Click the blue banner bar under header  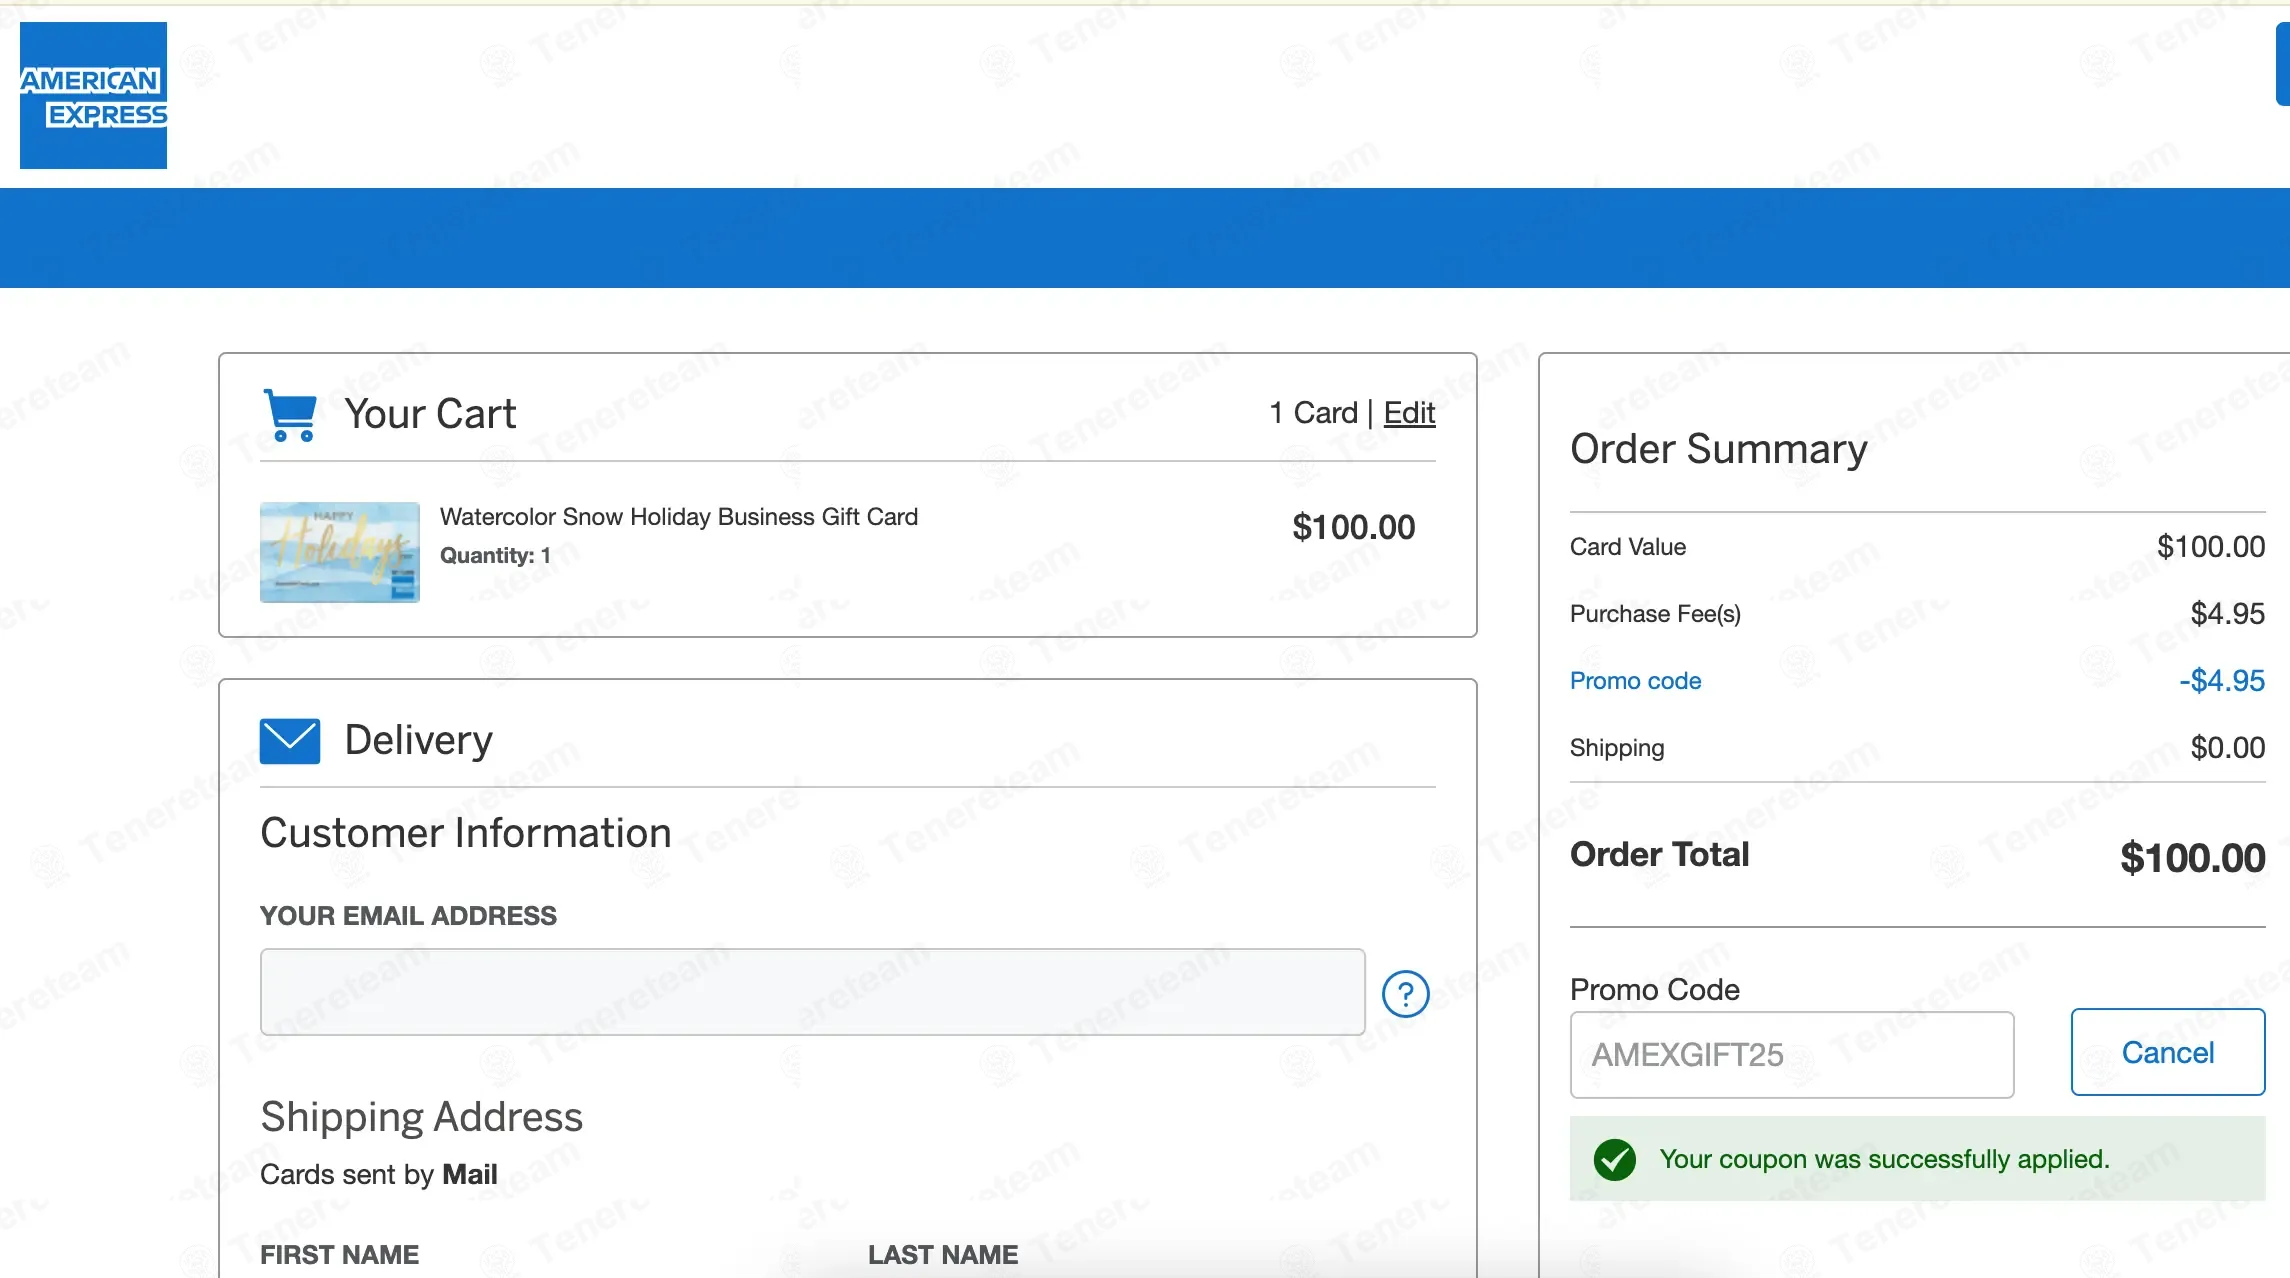tap(1145, 238)
